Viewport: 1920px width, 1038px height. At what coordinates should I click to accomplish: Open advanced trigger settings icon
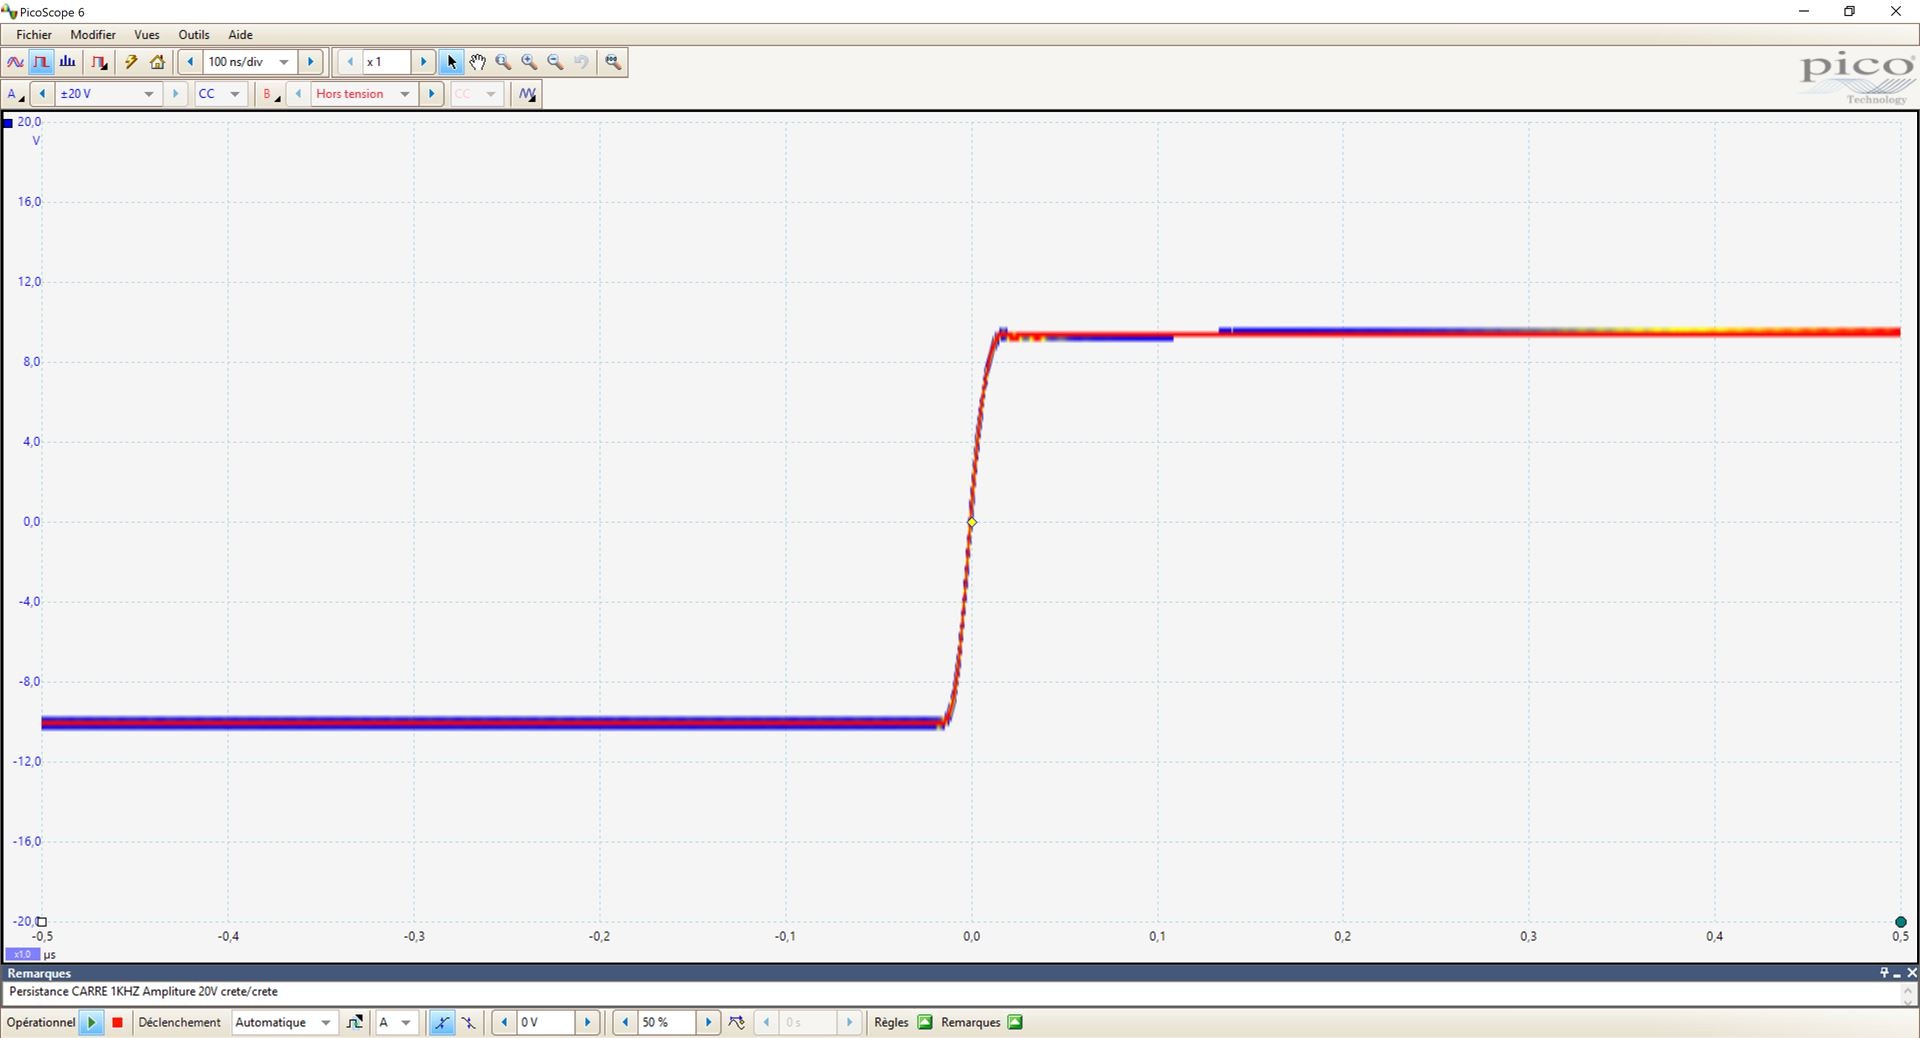pyautogui.click(x=354, y=1023)
